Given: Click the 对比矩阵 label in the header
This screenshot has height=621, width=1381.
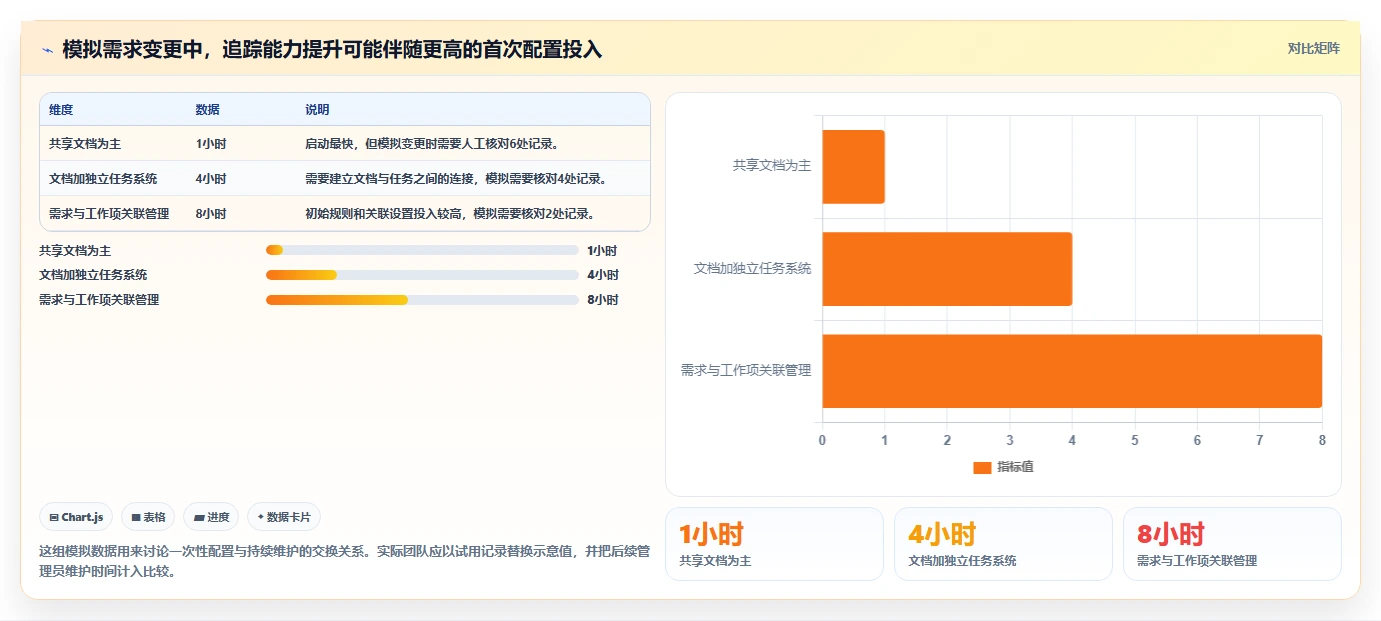Looking at the screenshot, I should coord(1313,48).
